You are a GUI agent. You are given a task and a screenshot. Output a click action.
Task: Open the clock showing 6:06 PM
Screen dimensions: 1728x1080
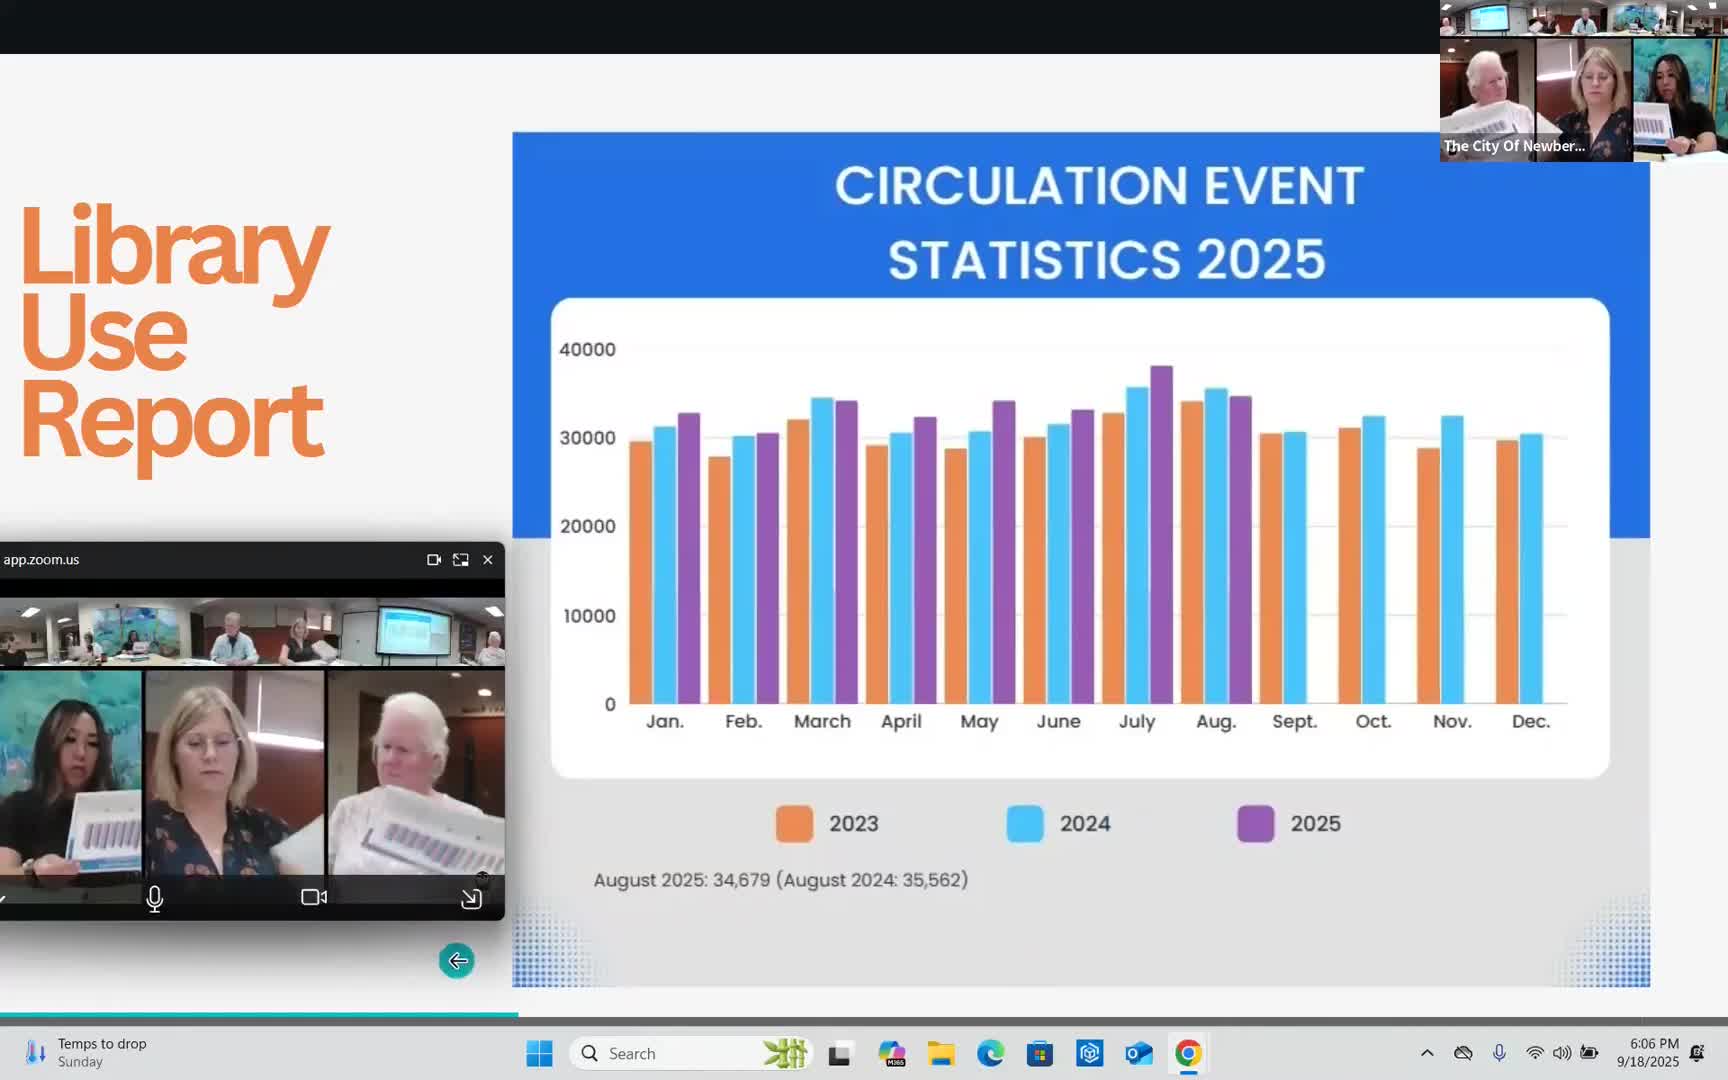1648,1053
